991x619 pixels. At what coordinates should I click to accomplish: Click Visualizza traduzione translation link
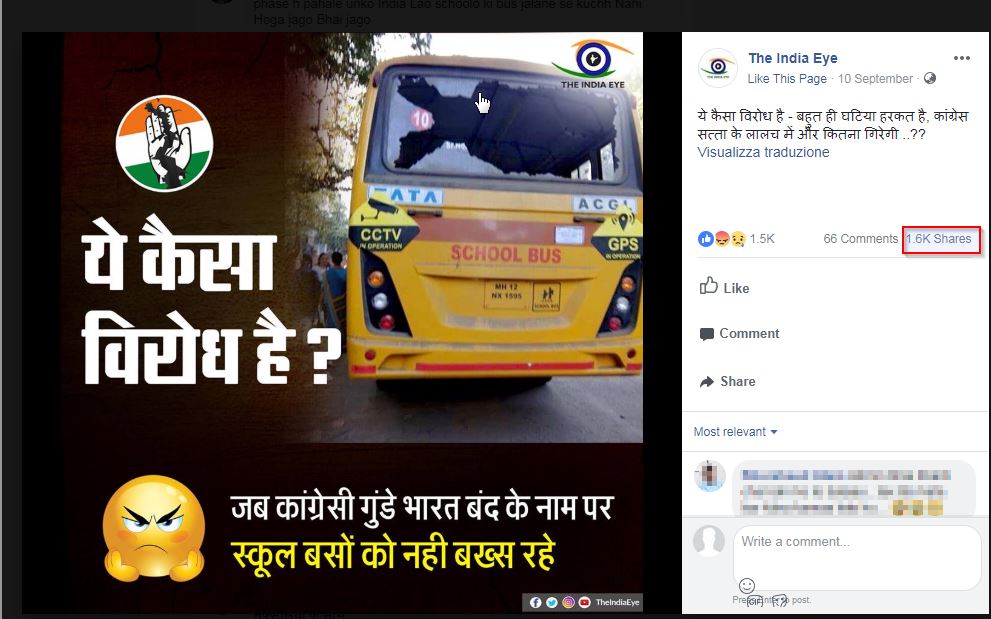click(763, 152)
